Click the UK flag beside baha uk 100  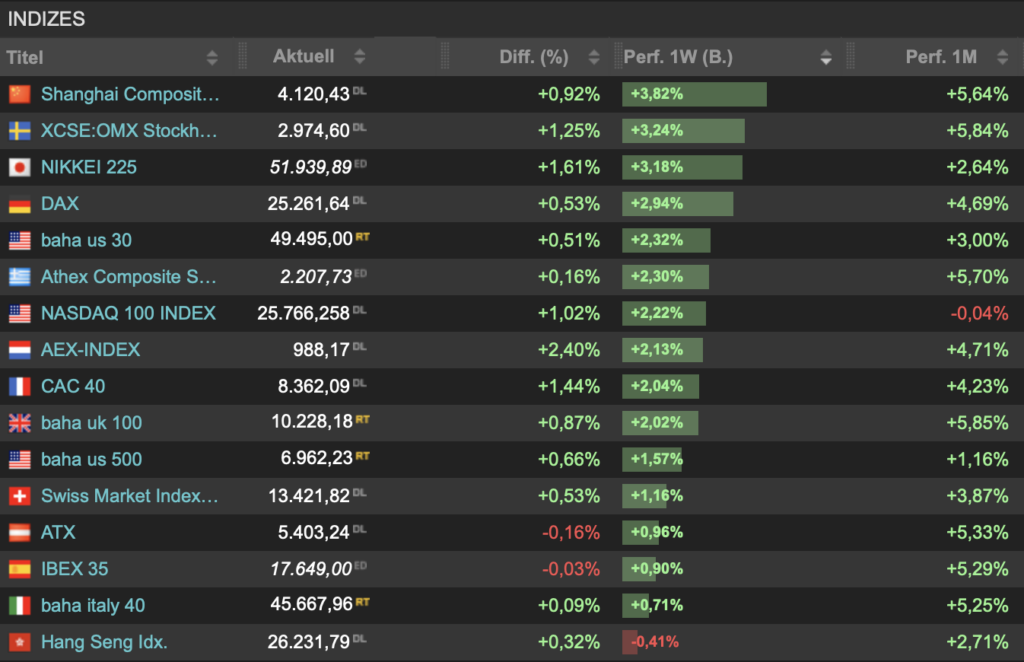(x=19, y=423)
